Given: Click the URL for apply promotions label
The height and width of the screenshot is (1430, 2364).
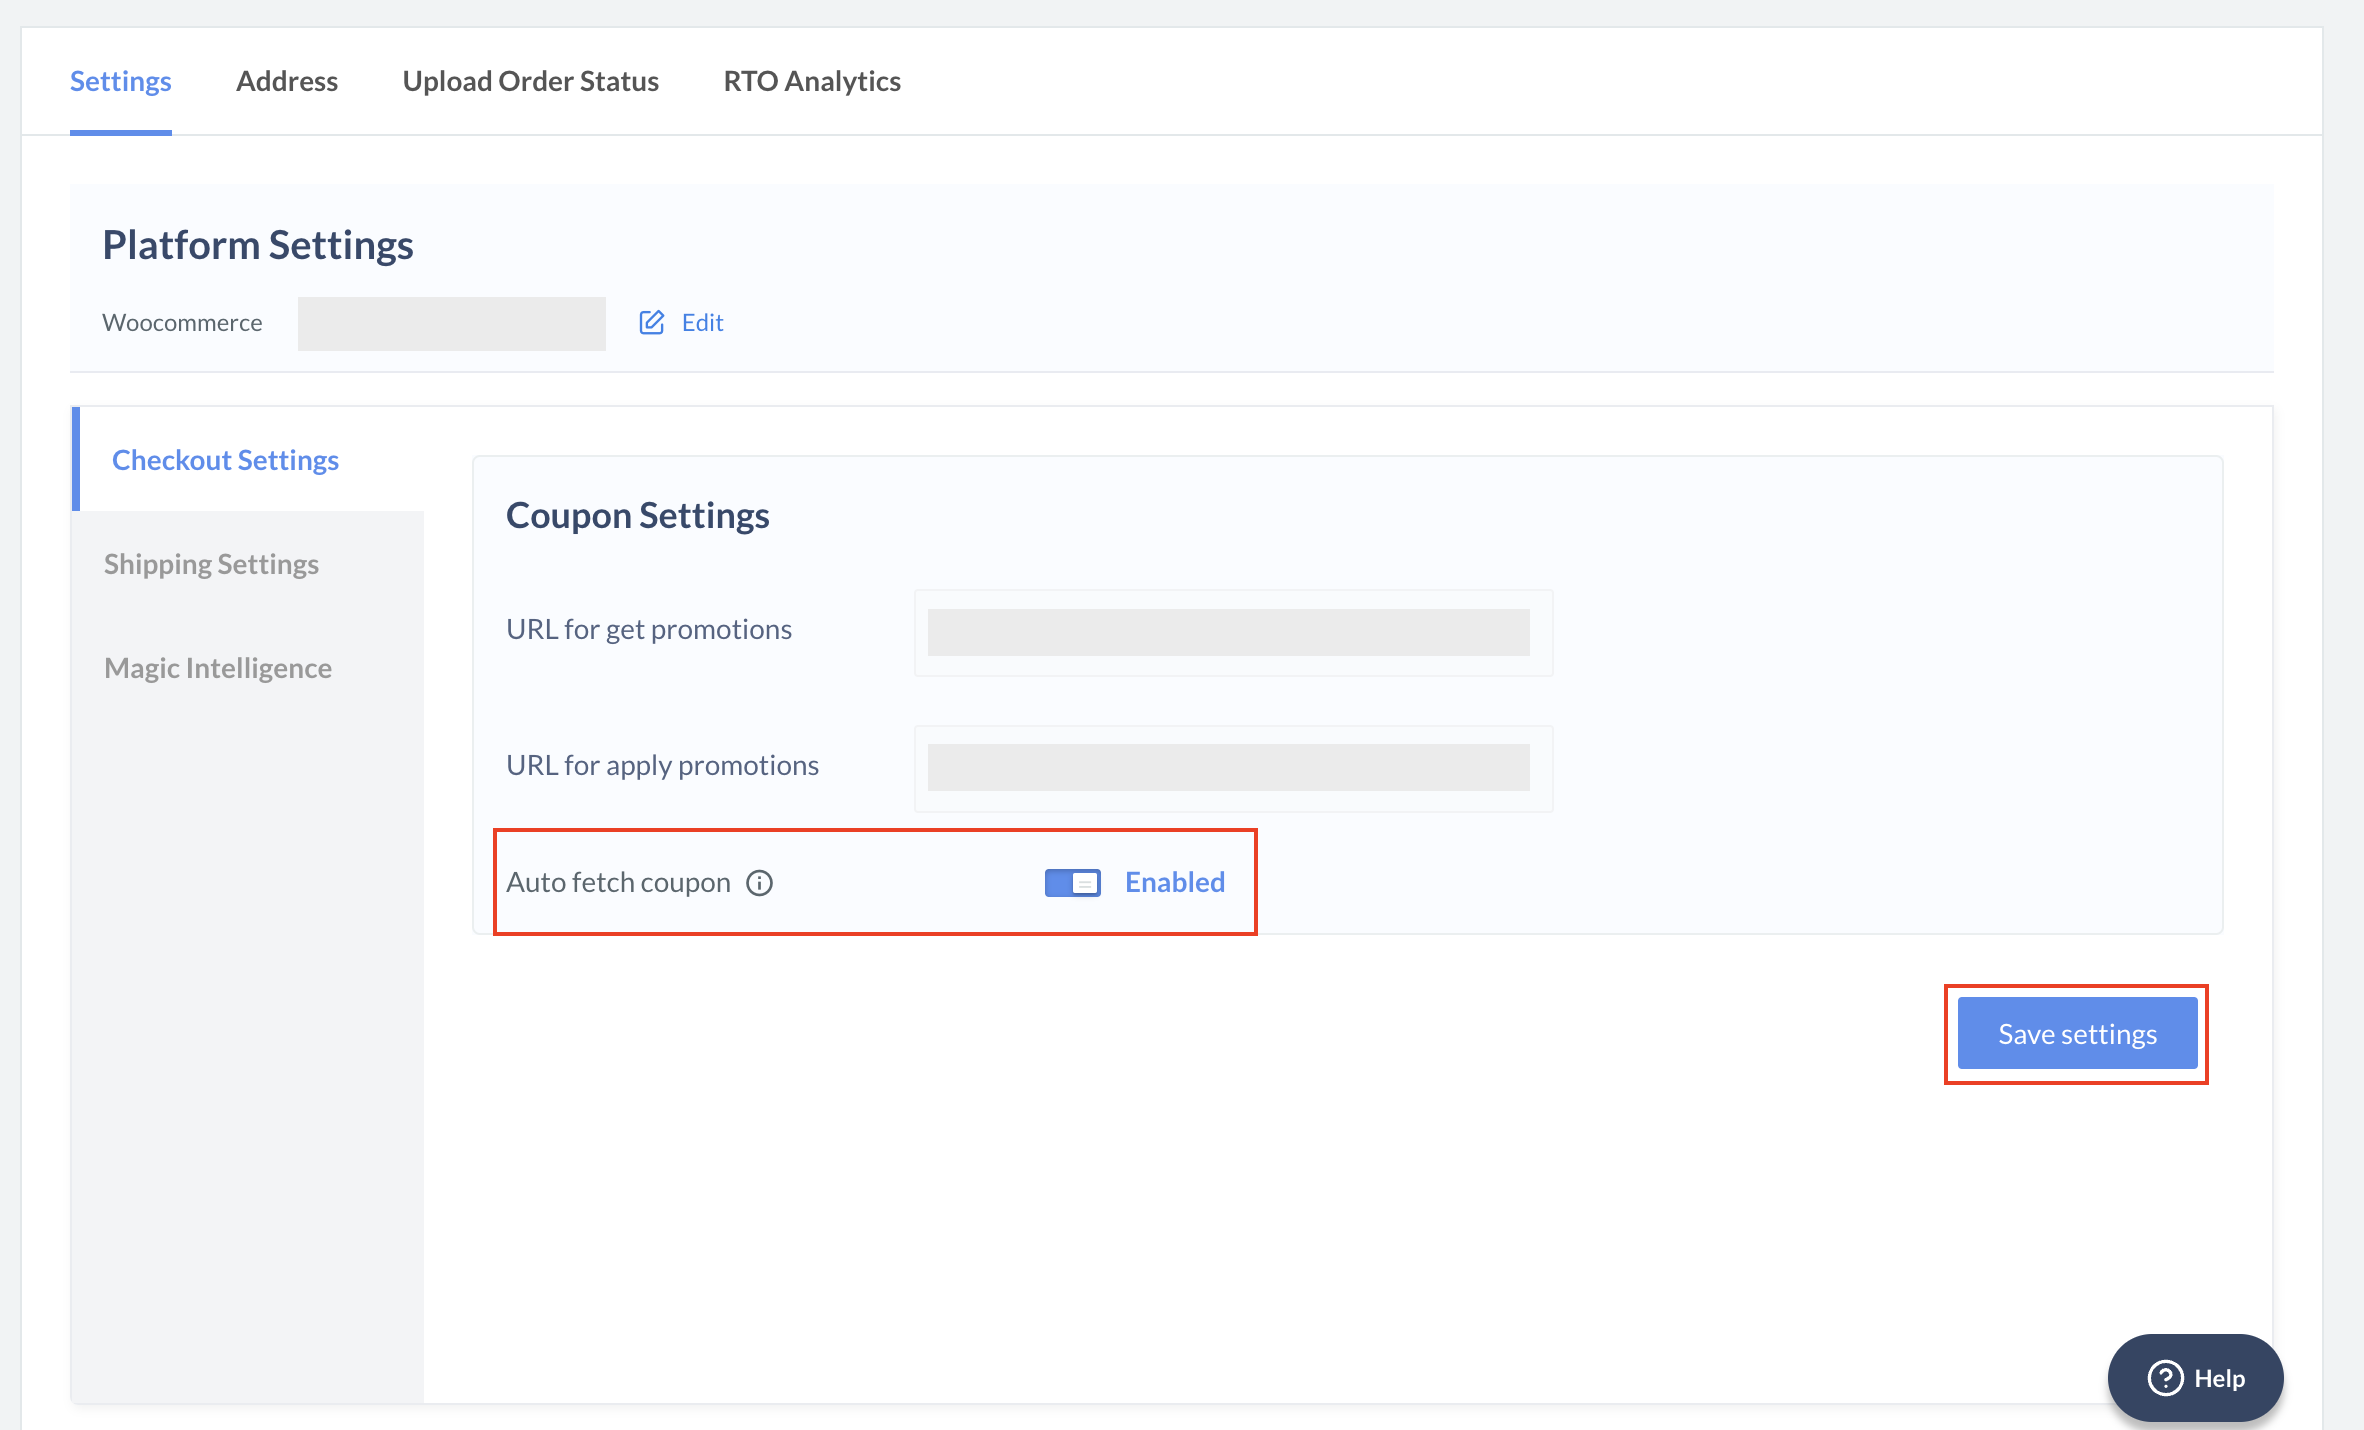Looking at the screenshot, I should [662, 765].
